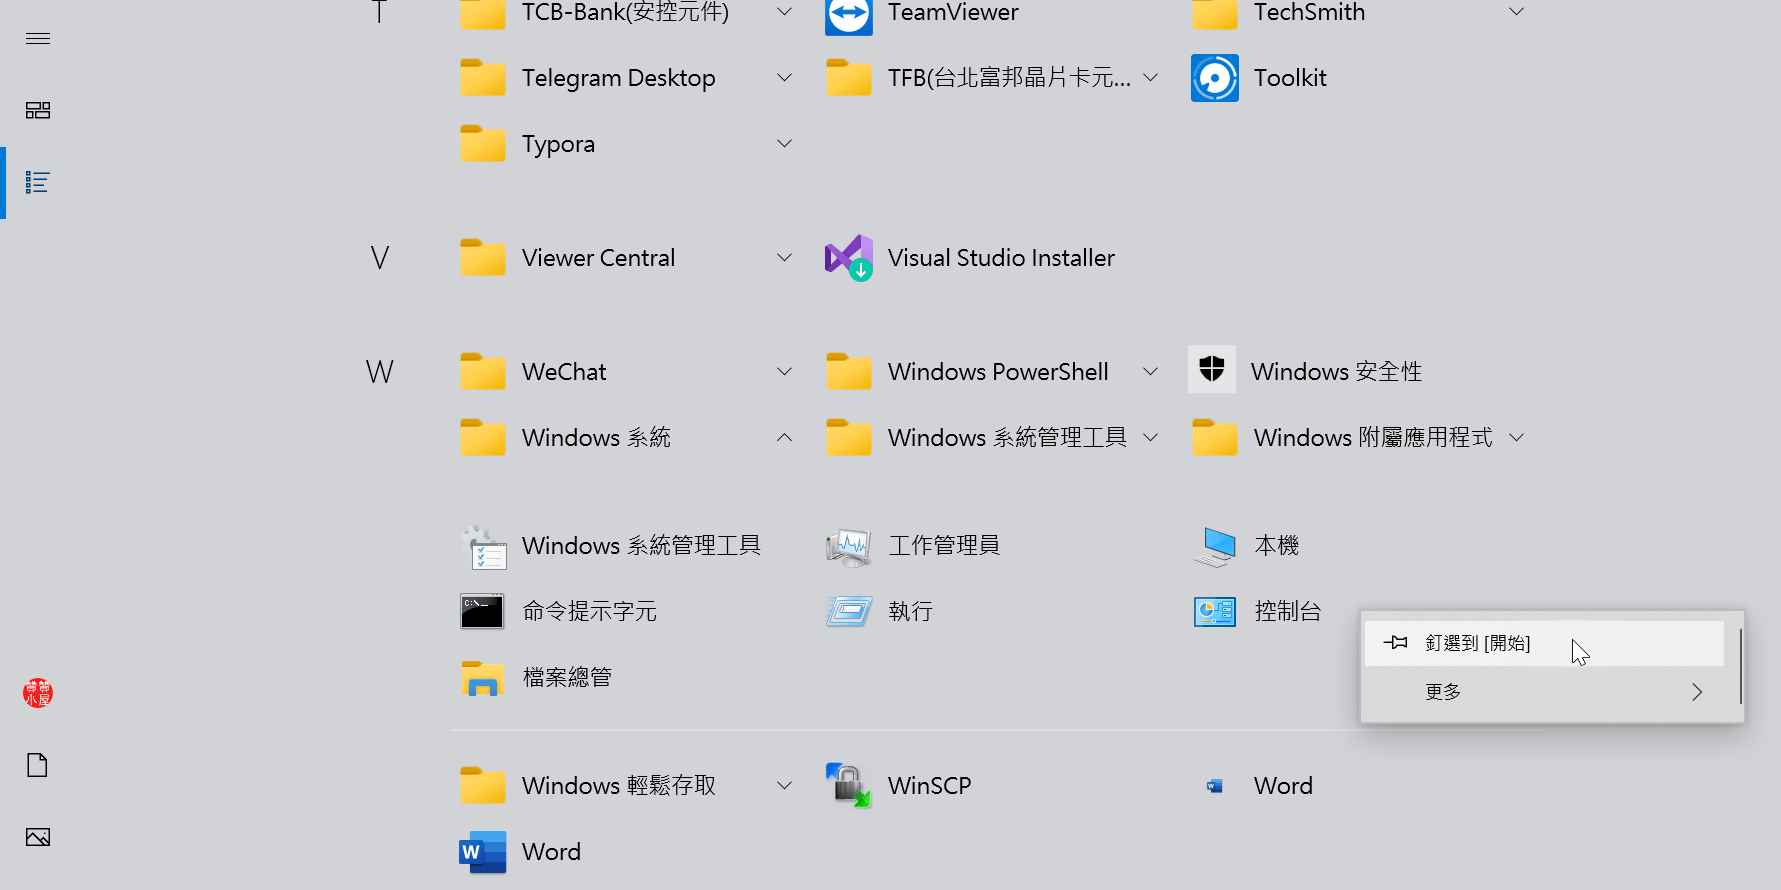Image resolution: width=1781 pixels, height=890 pixels.
Task: Open 控制台 control panel icon
Action: [1215, 611]
